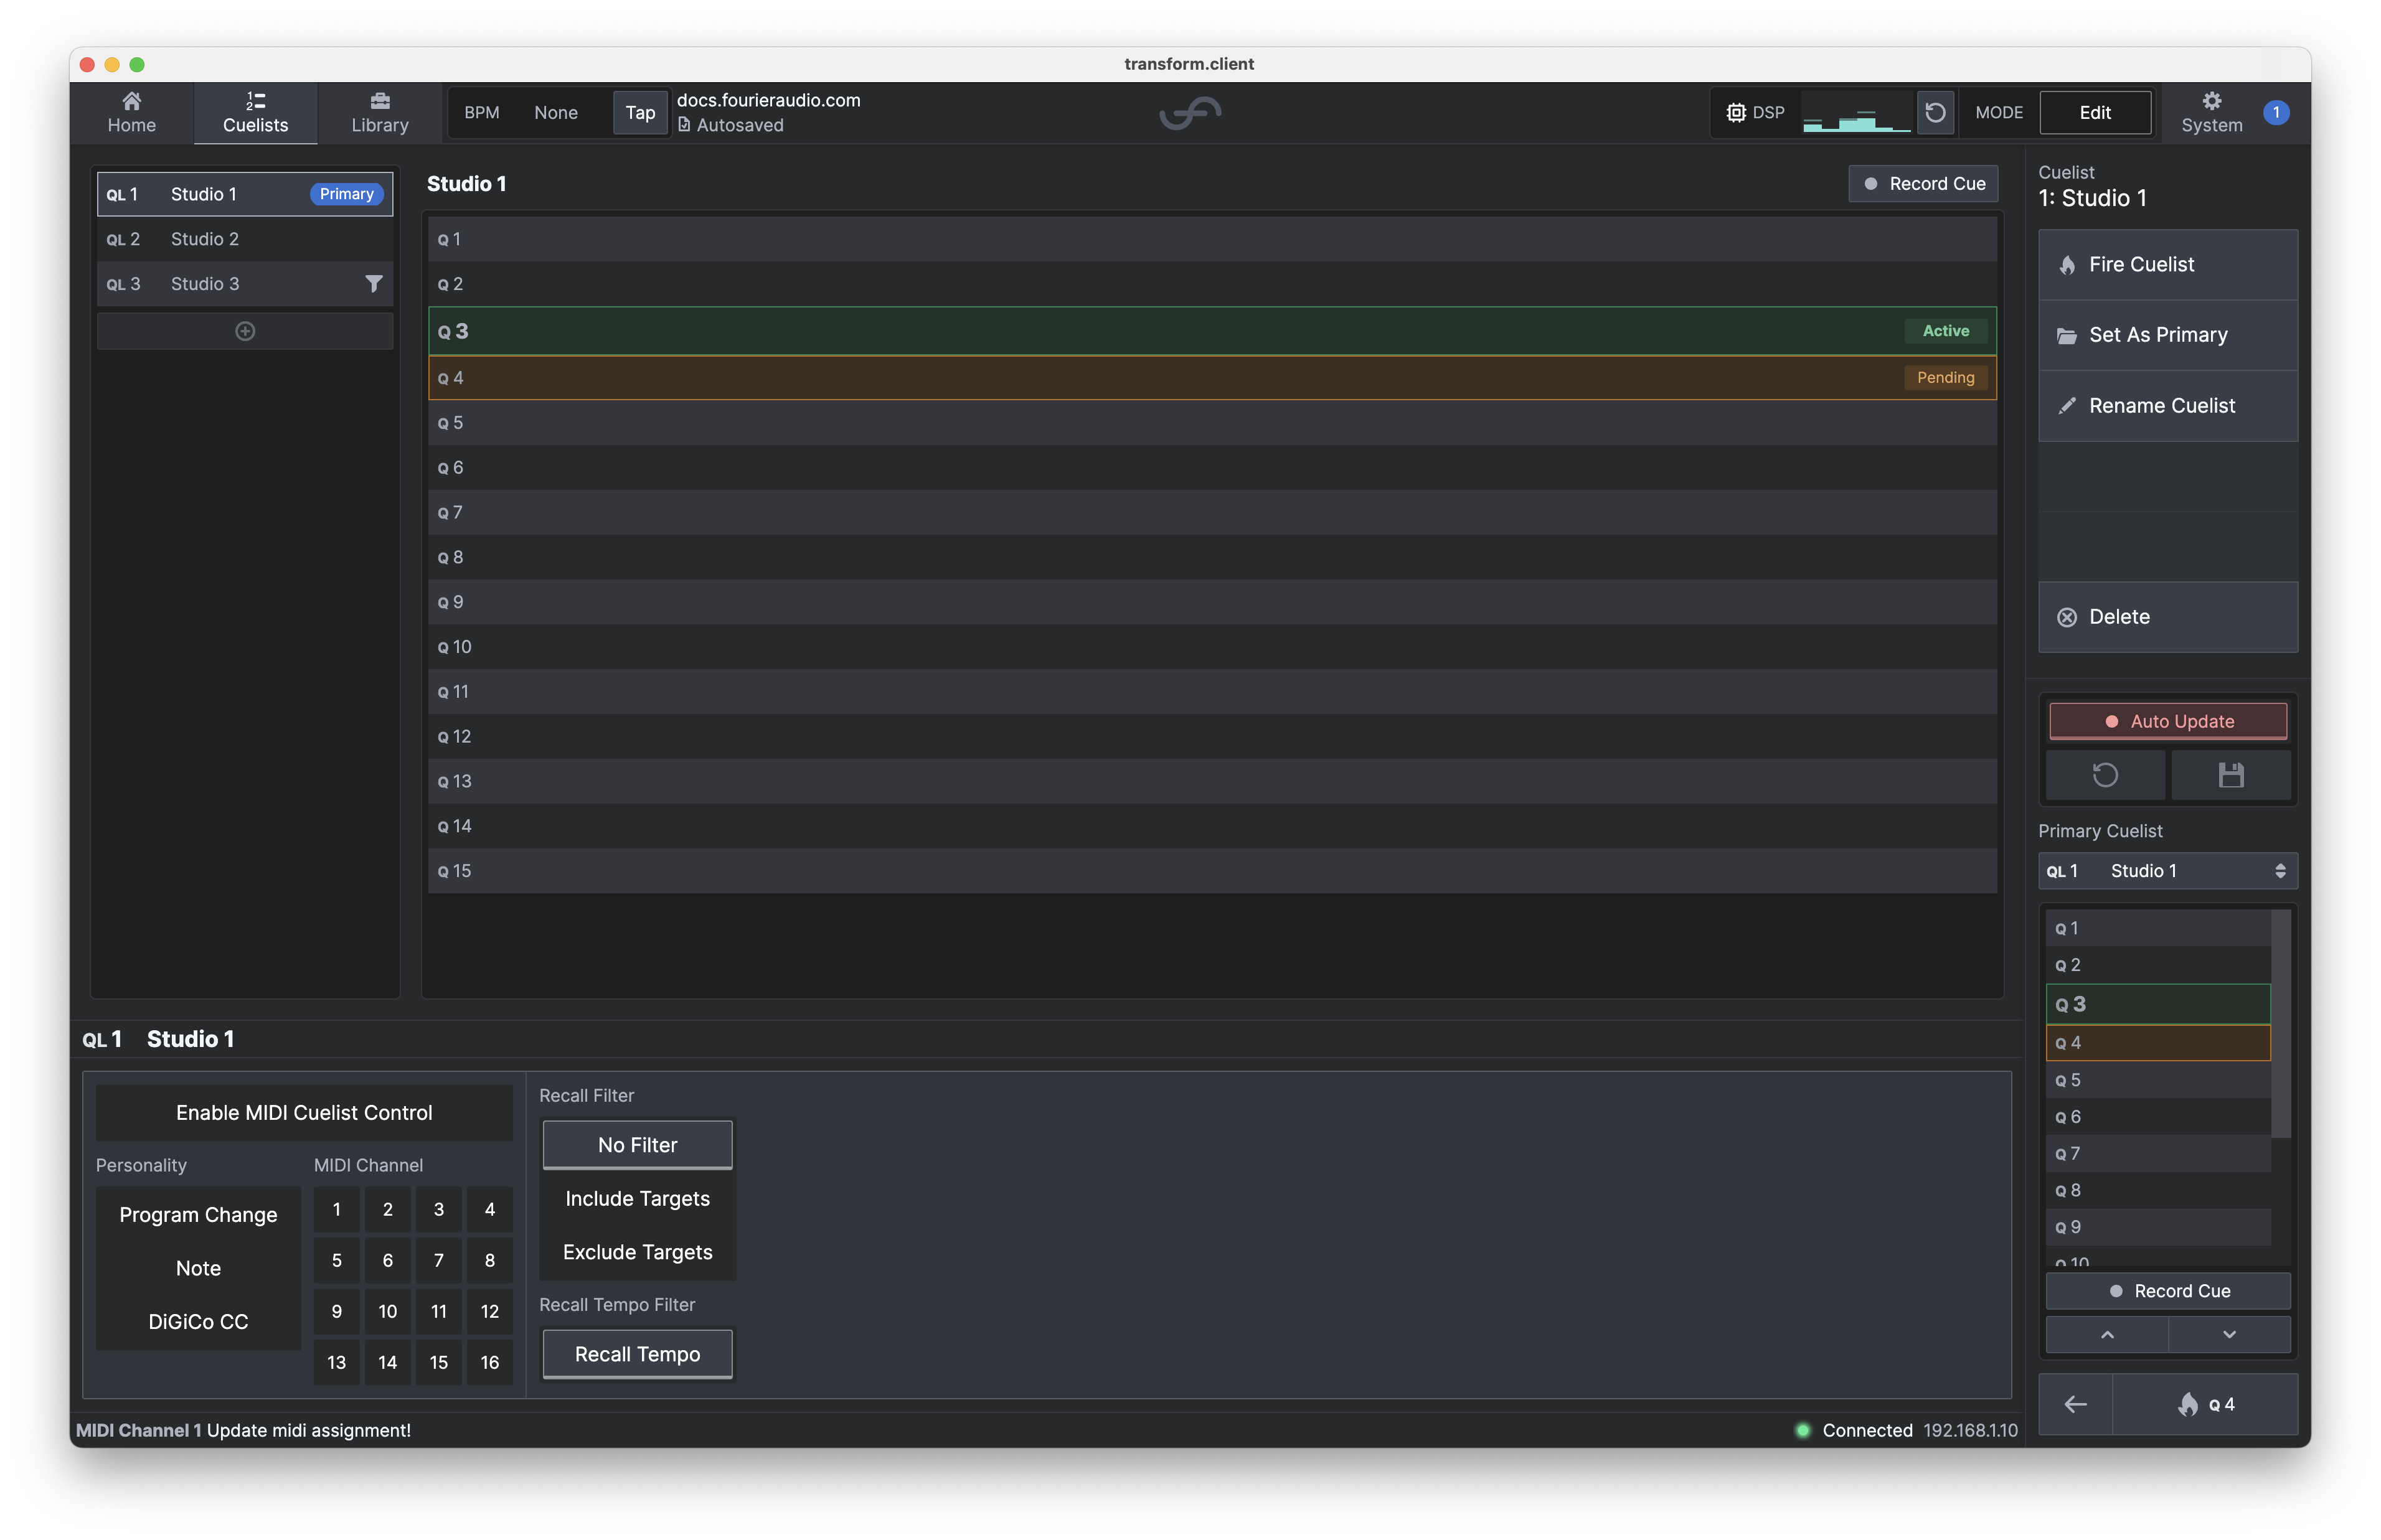This screenshot has width=2381, height=1540.
Task: Click Fire Cuelist
Action: (x=2167, y=264)
